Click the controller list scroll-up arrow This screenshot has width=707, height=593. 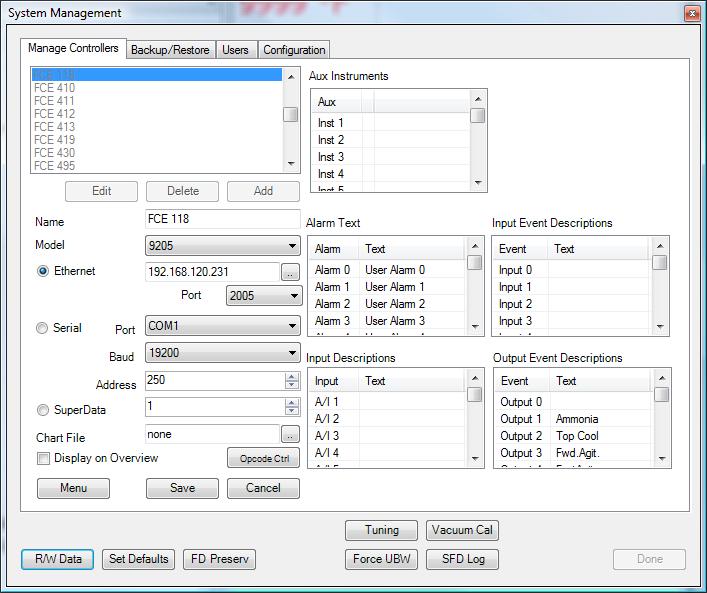click(x=291, y=77)
